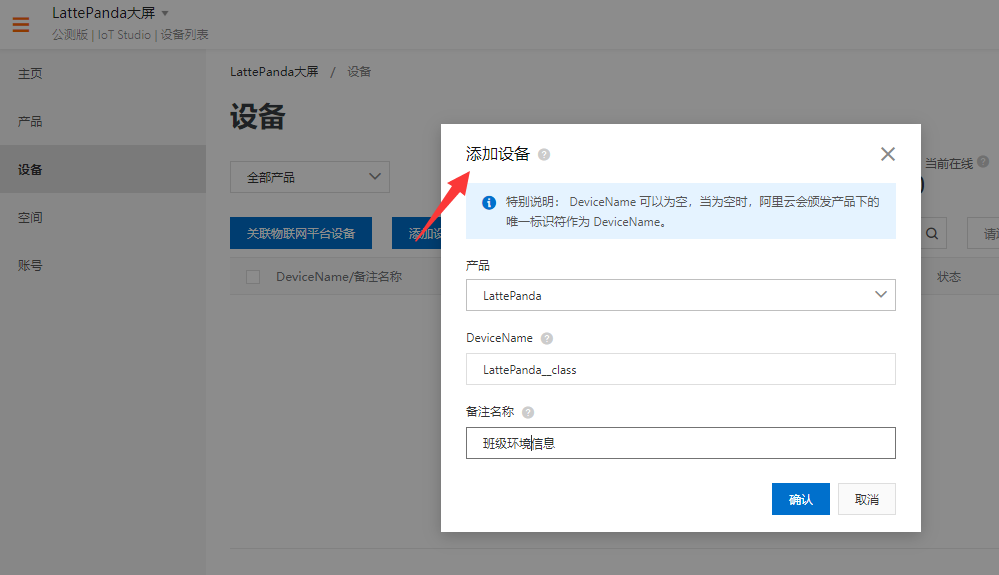
Task: Click the help icon next to DeviceName label
Action: 547,339
